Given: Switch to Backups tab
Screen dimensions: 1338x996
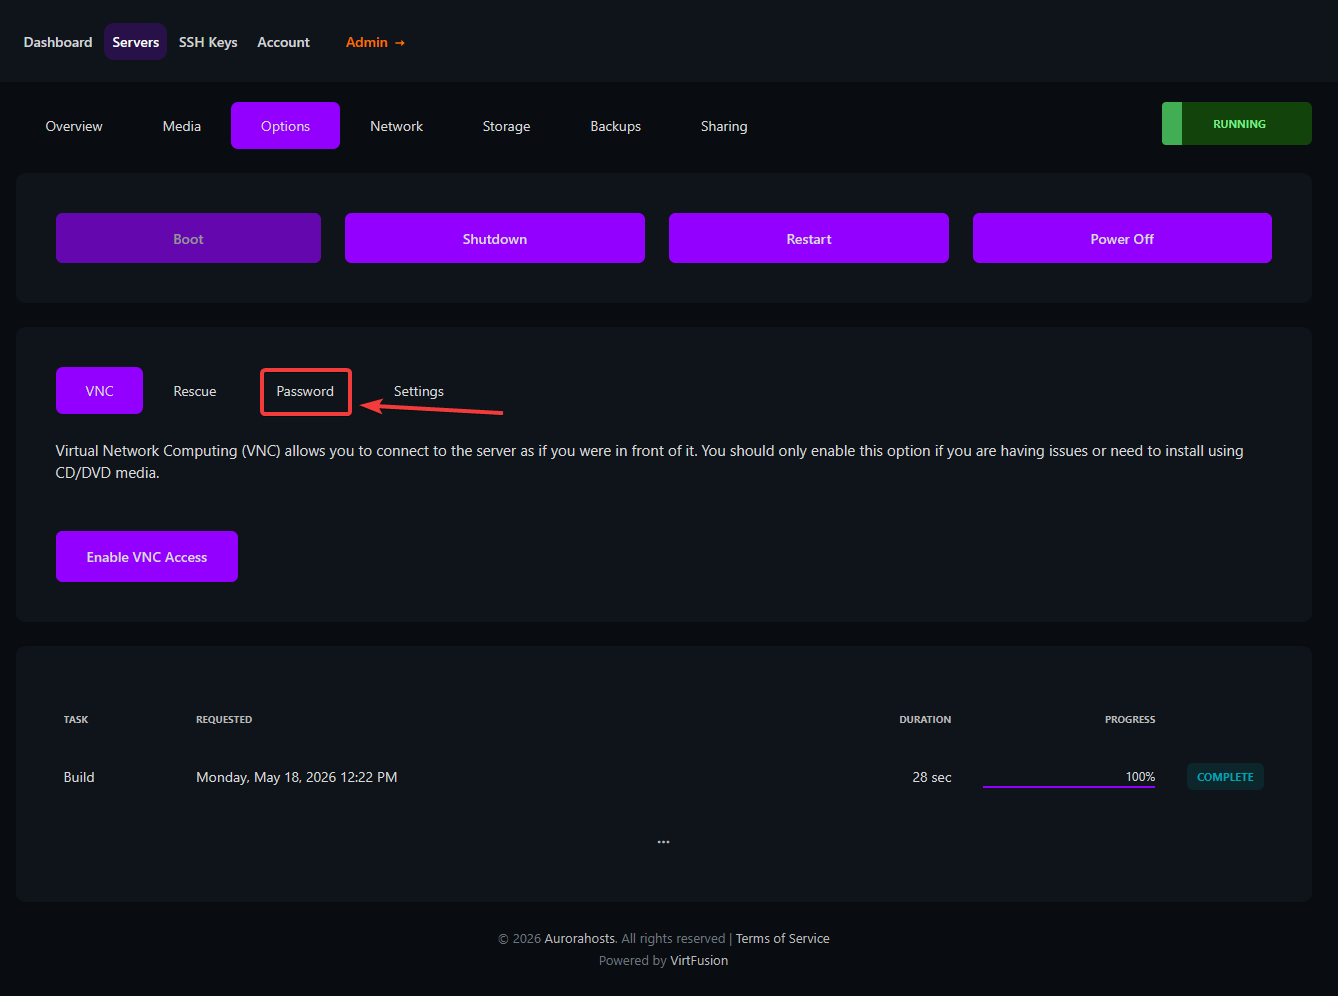Looking at the screenshot, I should click(615, 126).
